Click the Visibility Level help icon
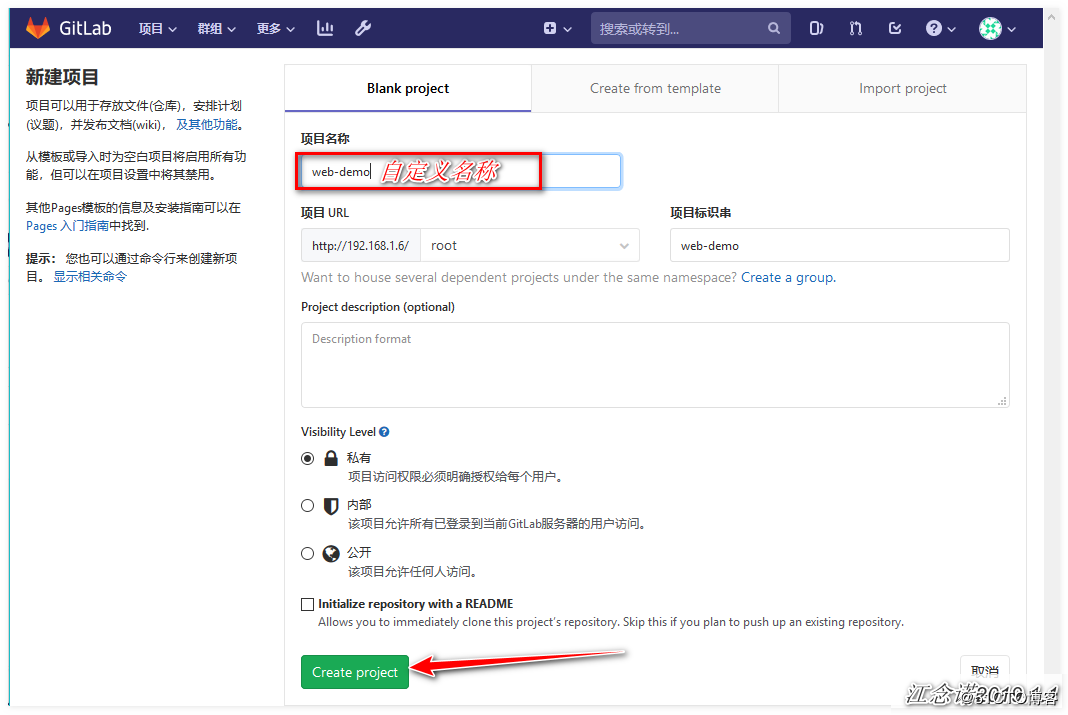1068x715 pixels. (384, 432)
